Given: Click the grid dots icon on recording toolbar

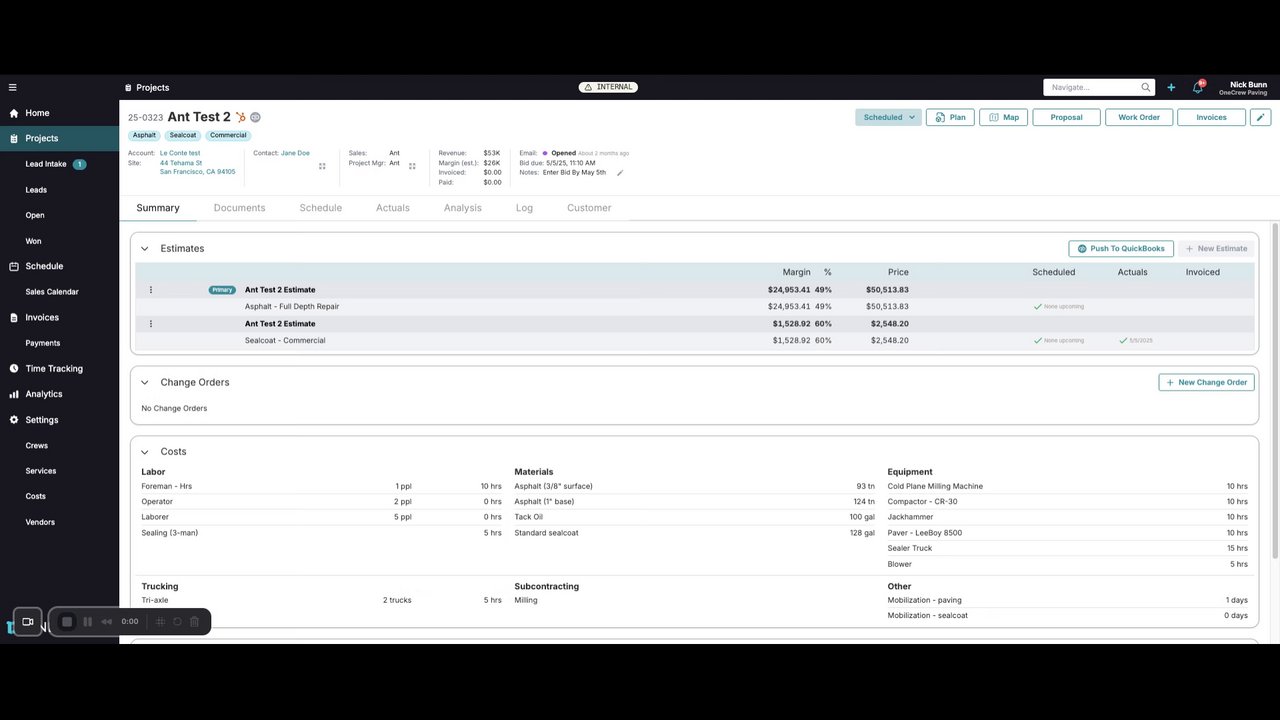Looking at the screenshot, I should [x=160, y=622].
